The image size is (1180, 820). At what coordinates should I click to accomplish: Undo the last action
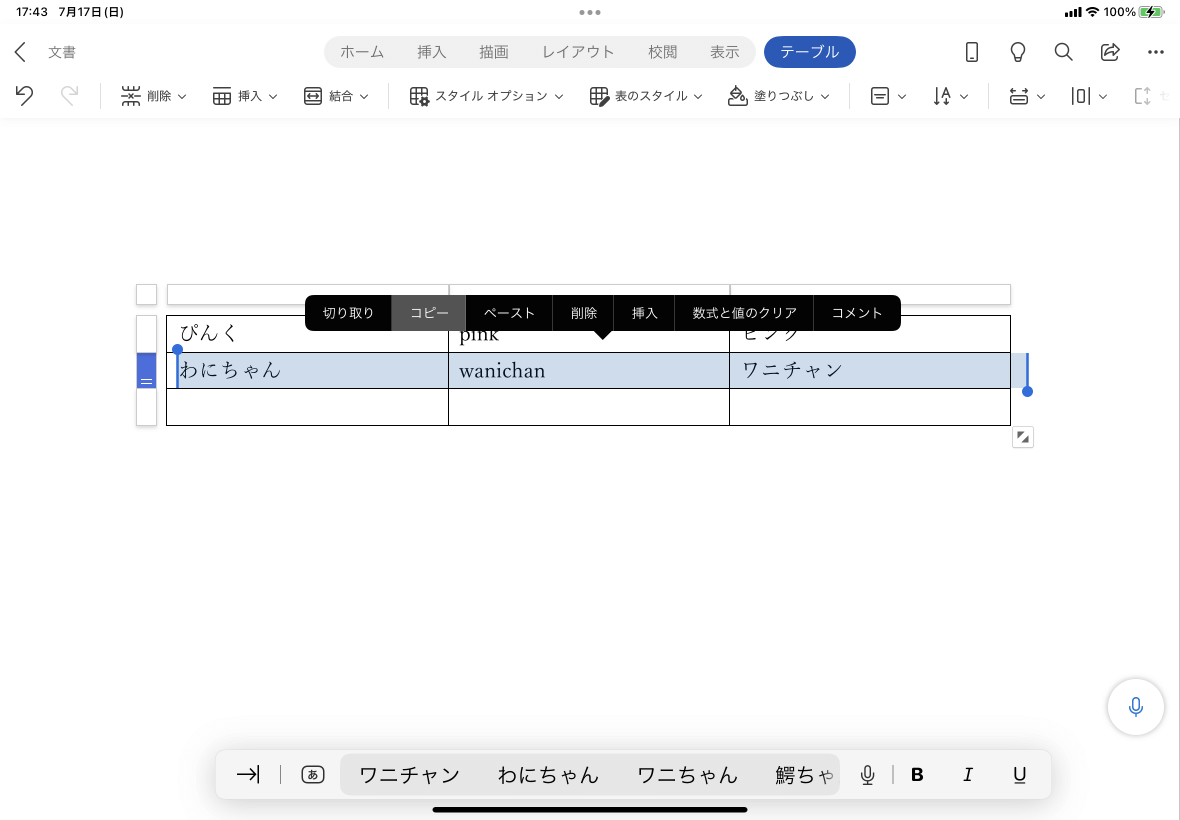24,96
